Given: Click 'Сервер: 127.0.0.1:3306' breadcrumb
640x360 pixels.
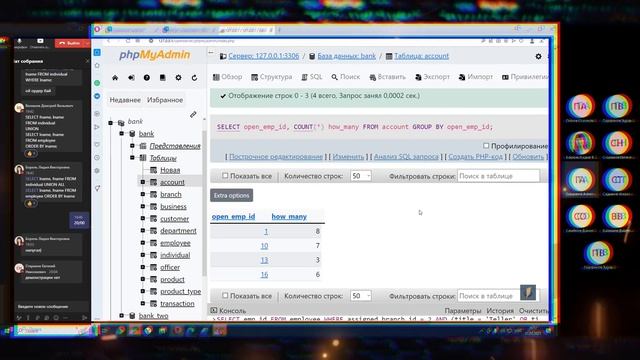Looking at the screenshot, I should click(264, 56).
